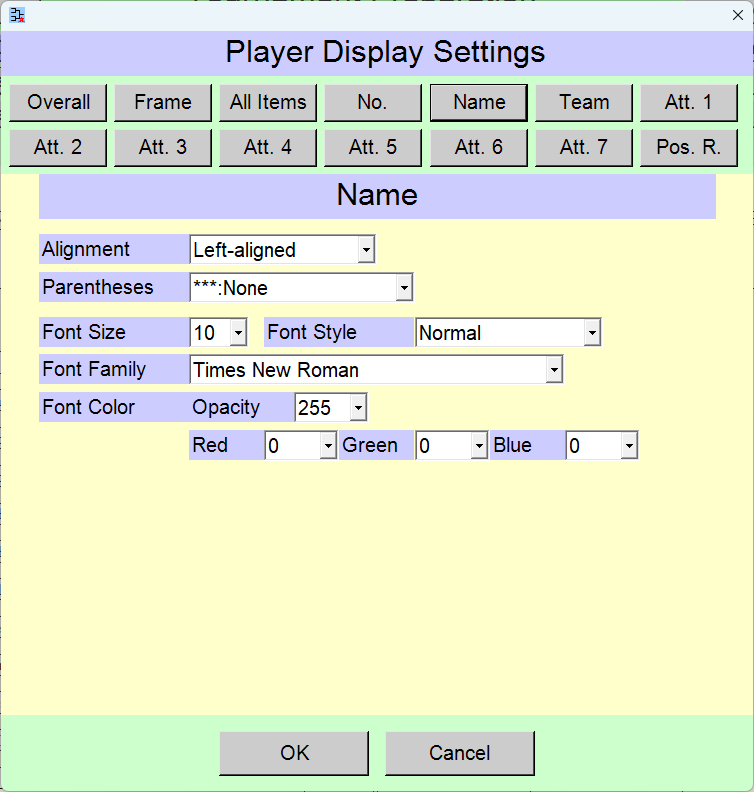Screen dimensions: 754x792
Task: Select the Name tab button
Action: point(479,103)
